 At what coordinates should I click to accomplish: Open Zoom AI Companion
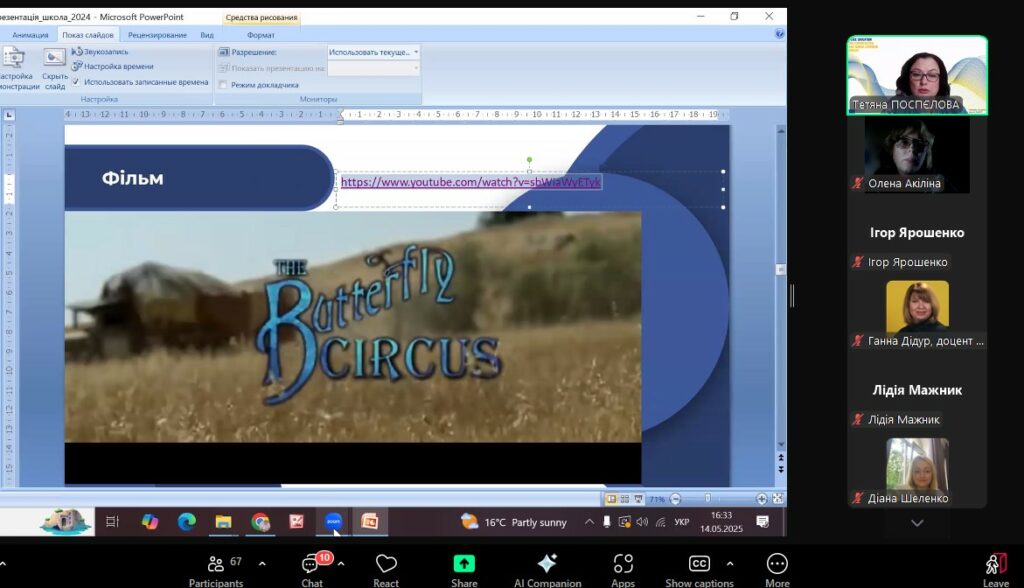[547, 570]
